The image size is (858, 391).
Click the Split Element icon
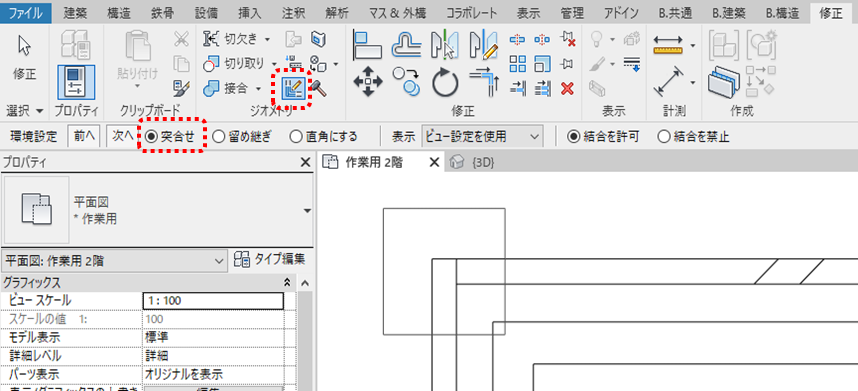[518, 39]
